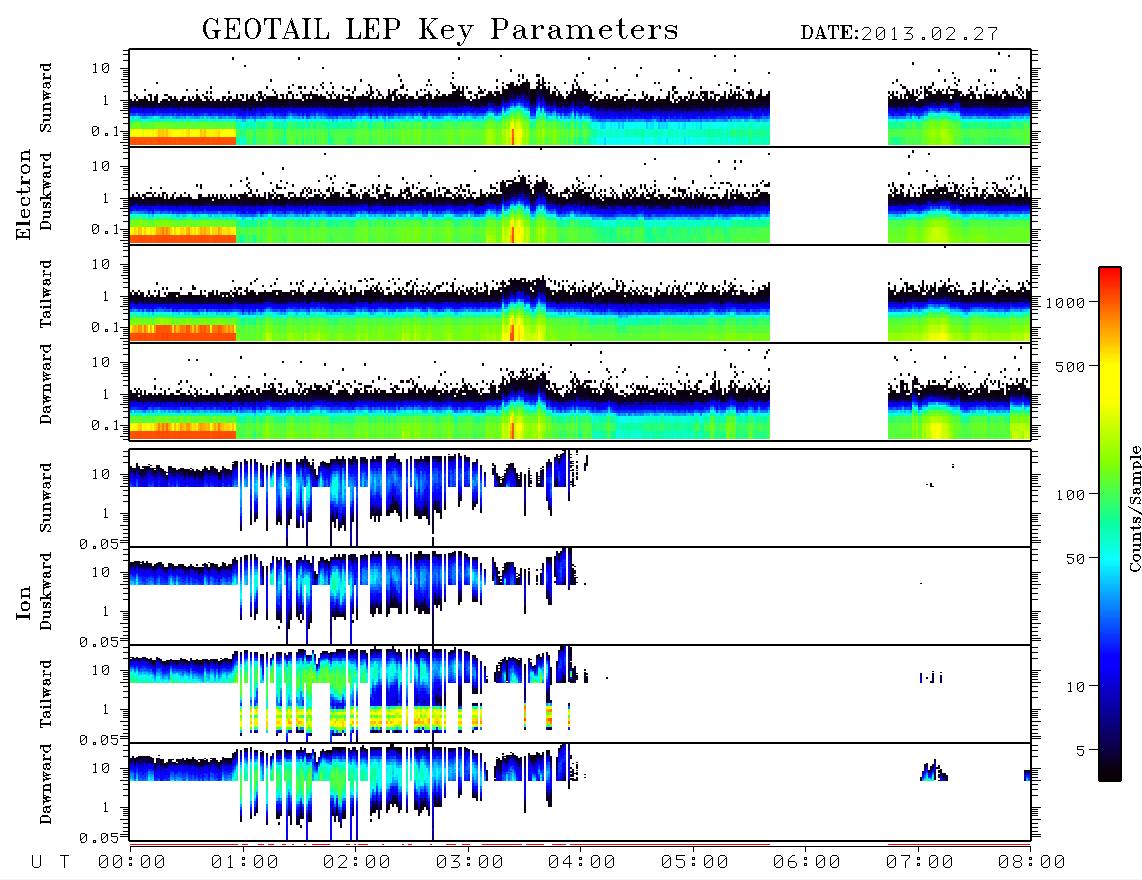Screen dimensions: 1142x880
Task: Click the 02:00 time tick
Action: pyautogui.click(x=357, y=863)
